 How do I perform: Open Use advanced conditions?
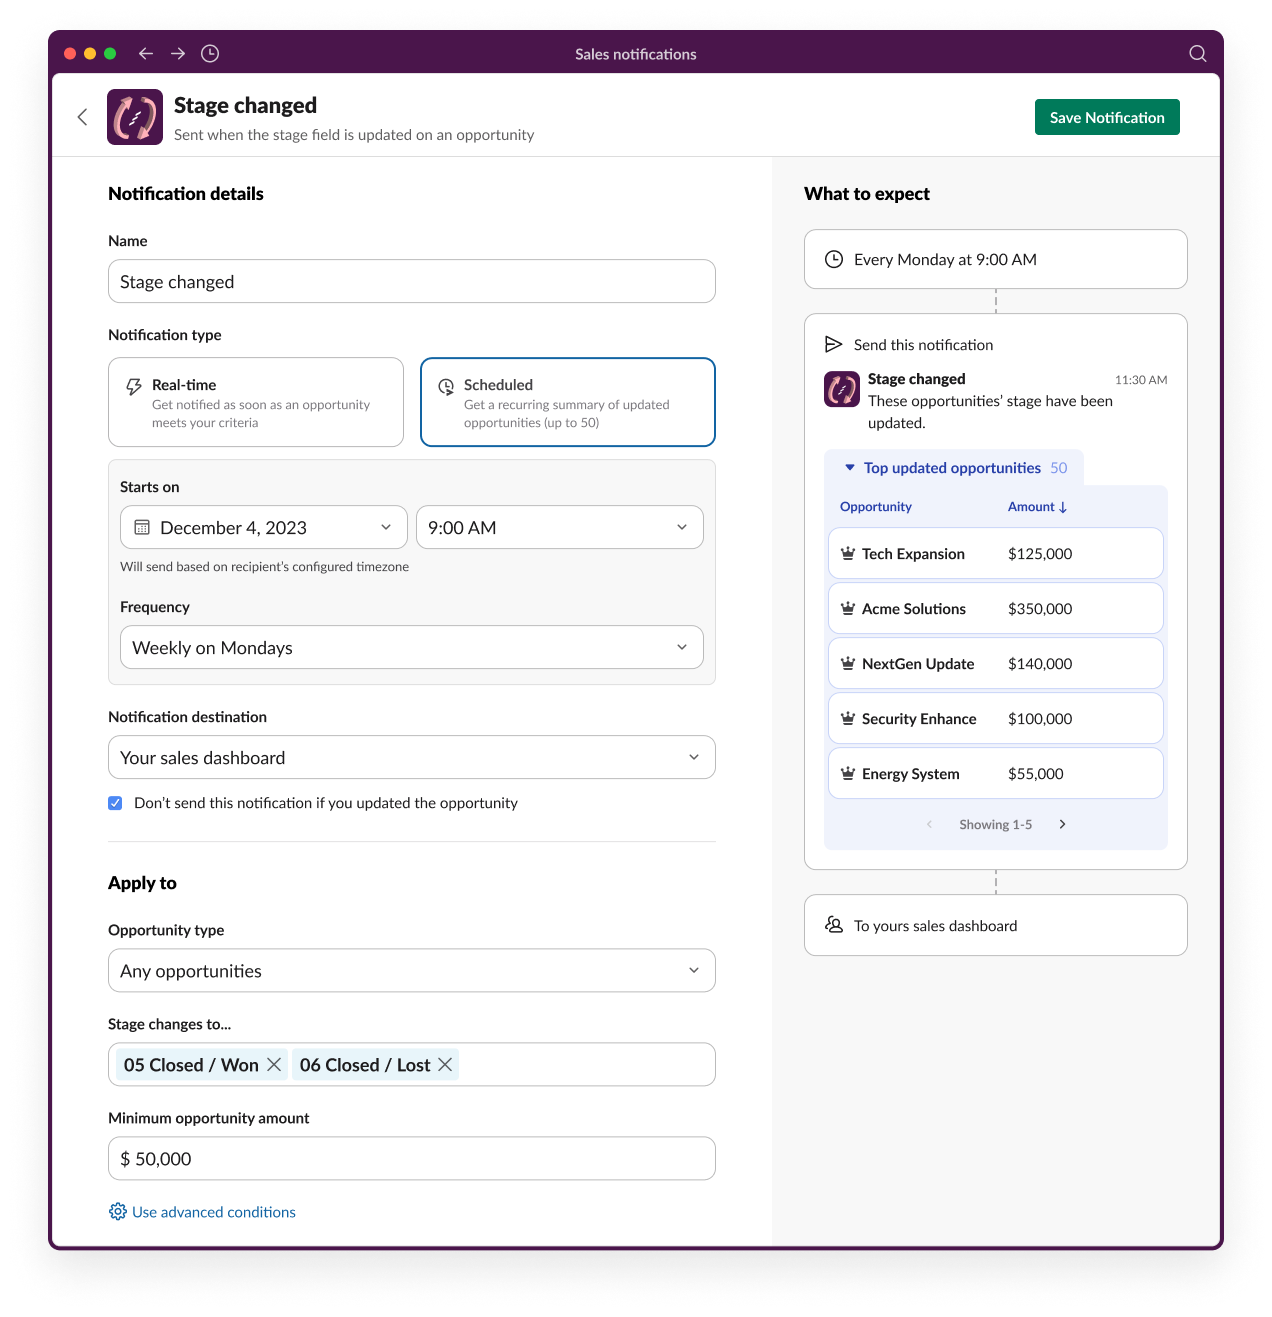213,1211
